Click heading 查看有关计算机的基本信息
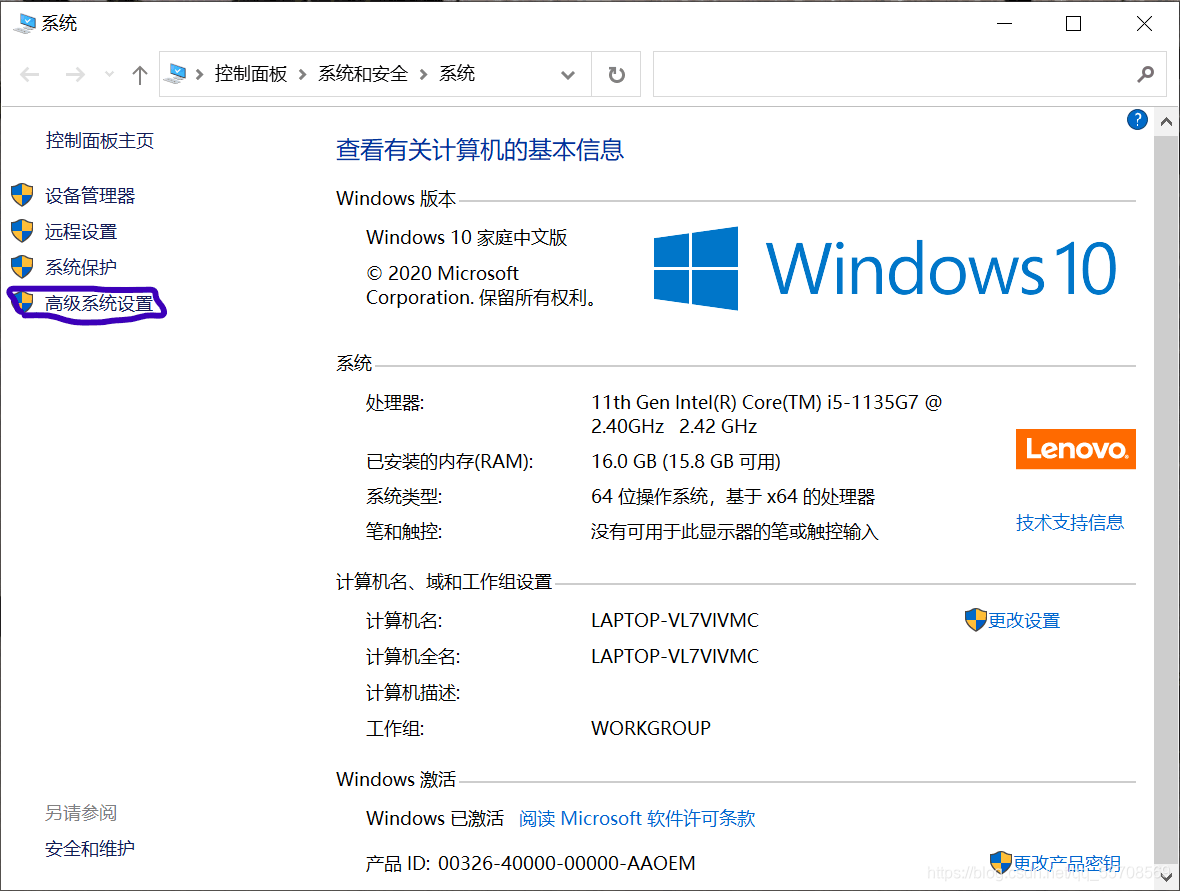The width and height of the screenshot is (1180, 891). (x=479, y=150)
